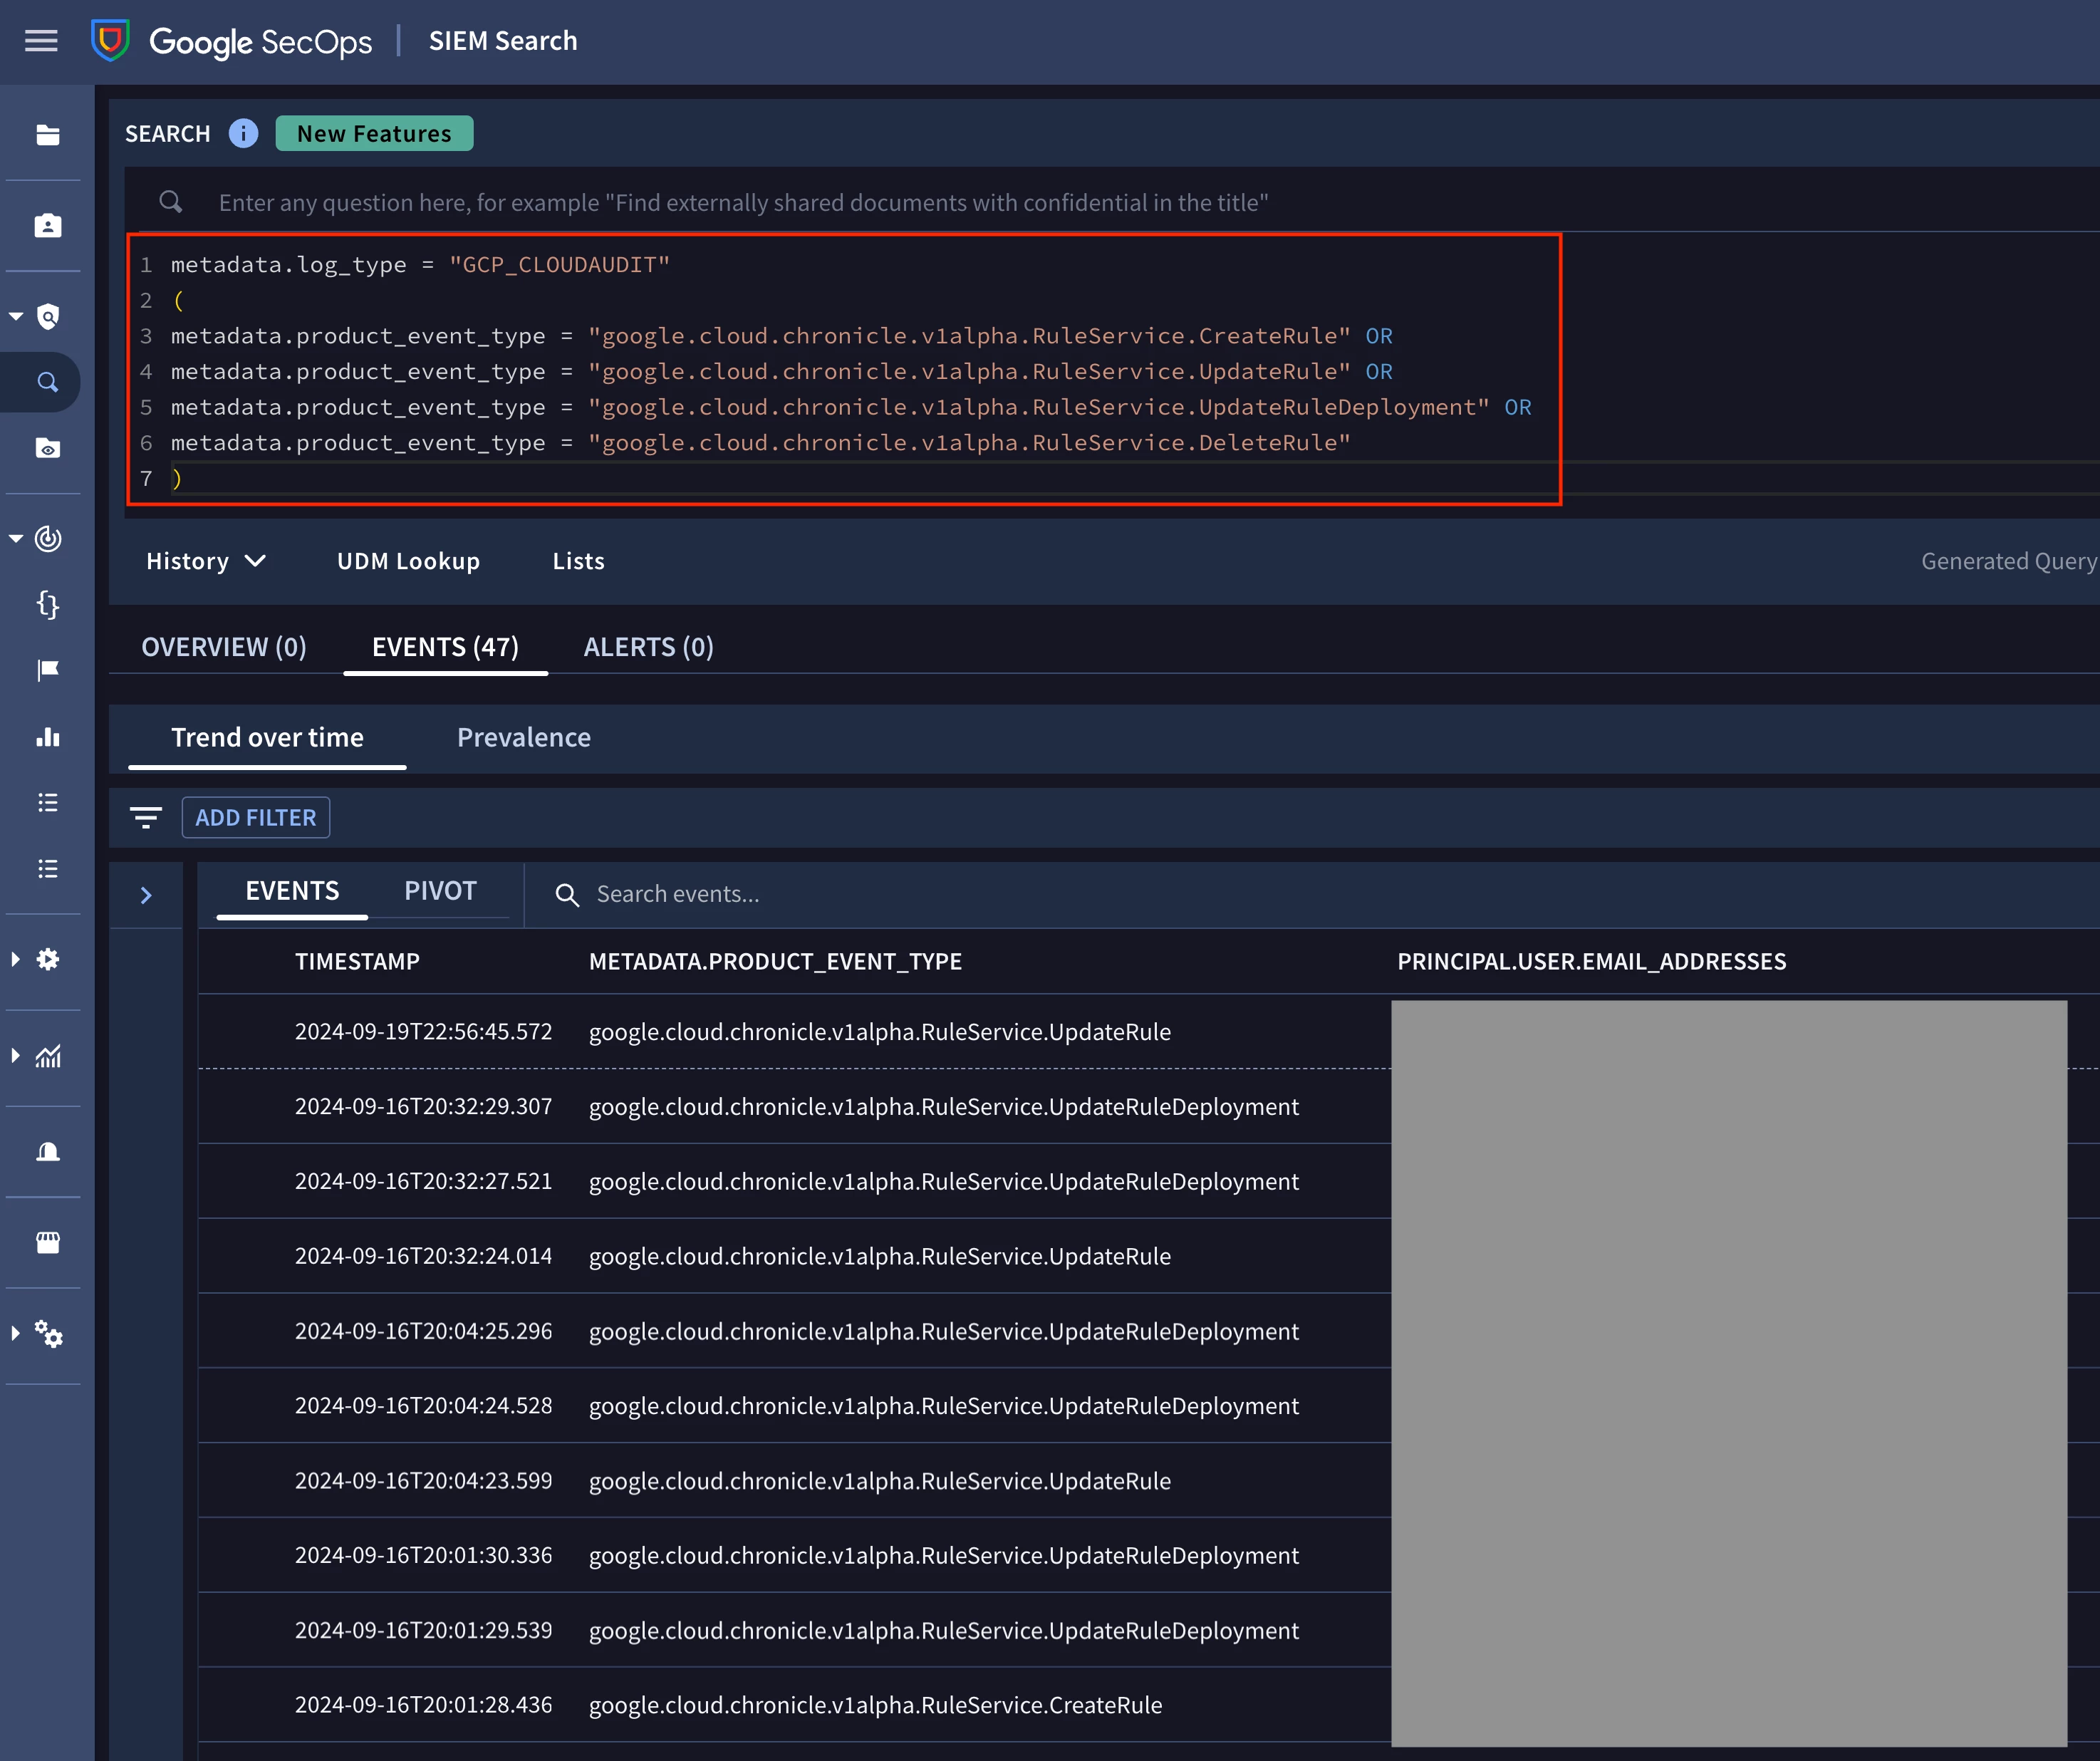Screen dimensions: 2100x1761
Task: Open the hamburger navigation menu
Action: pos(41,41)
